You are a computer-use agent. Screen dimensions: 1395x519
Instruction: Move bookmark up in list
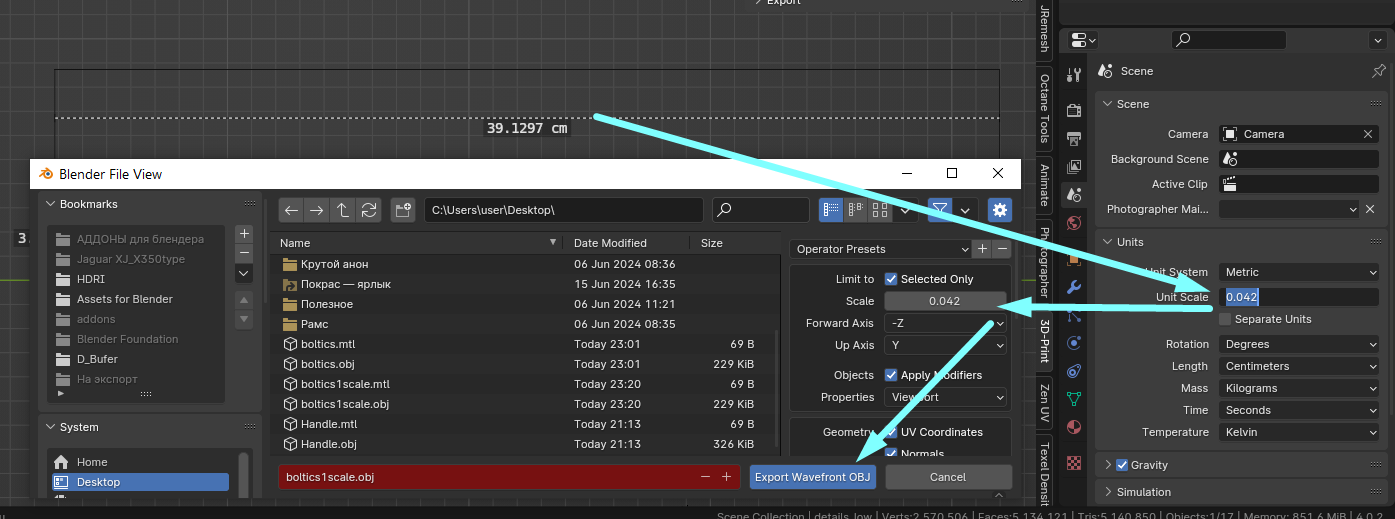(x=244, y=300)
